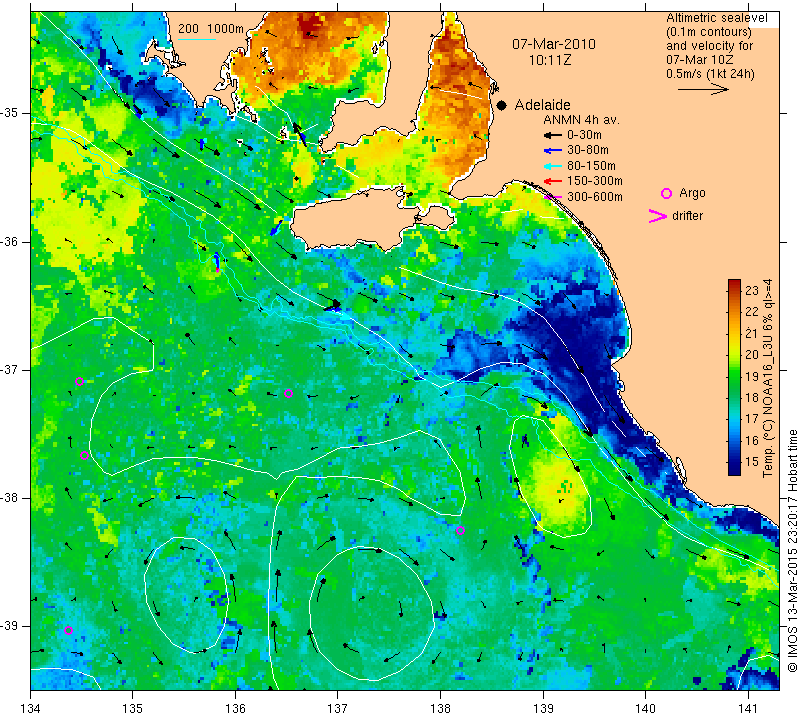Click the 134 longitude axis label
800x720 pixels.
31,708
